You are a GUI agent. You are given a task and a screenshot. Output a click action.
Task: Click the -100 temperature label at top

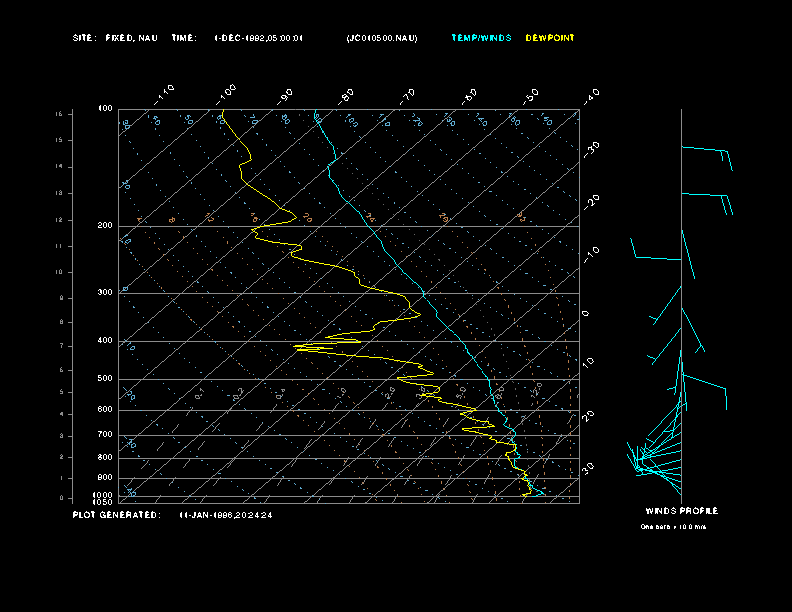[x=226, y=95]
